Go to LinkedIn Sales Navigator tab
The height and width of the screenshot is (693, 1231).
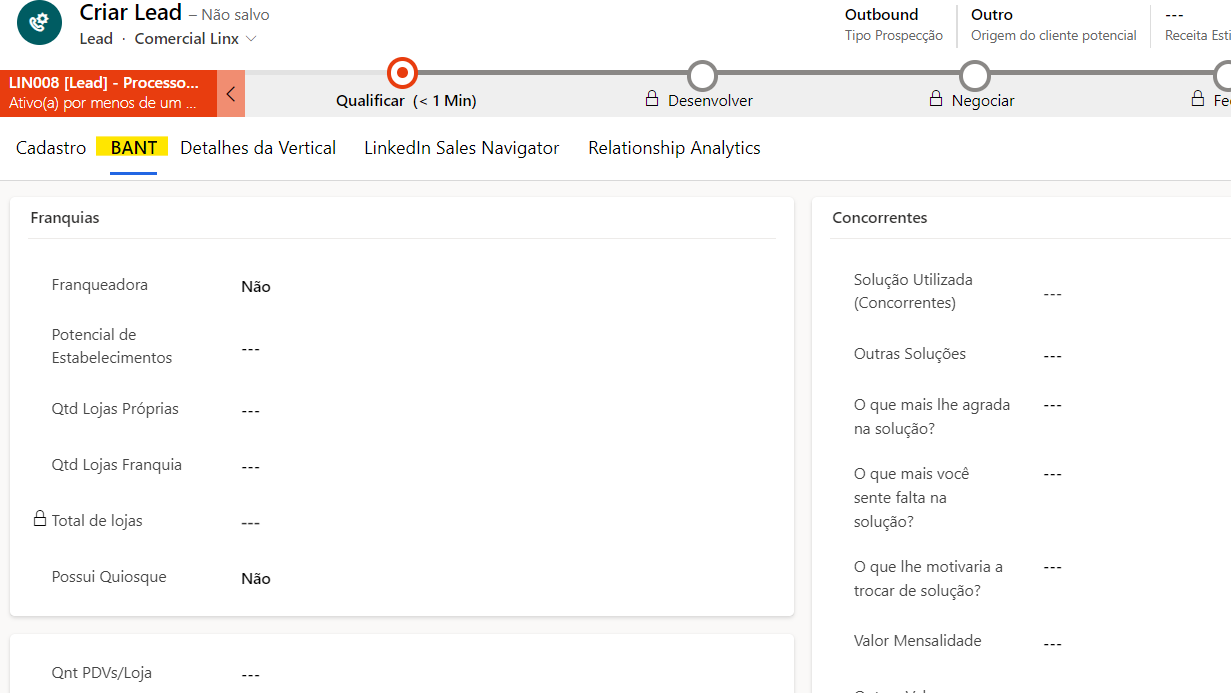pyautogui.click(x=461, y=148)
